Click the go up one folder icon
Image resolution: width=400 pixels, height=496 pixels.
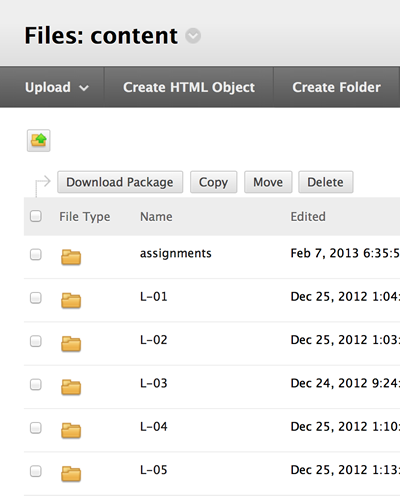click(39, 140)
